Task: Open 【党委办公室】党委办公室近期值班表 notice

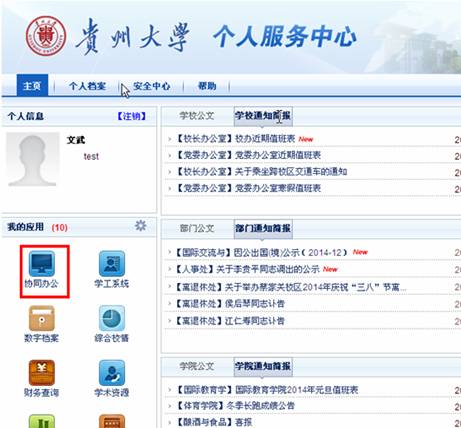Action: [248, 155]
